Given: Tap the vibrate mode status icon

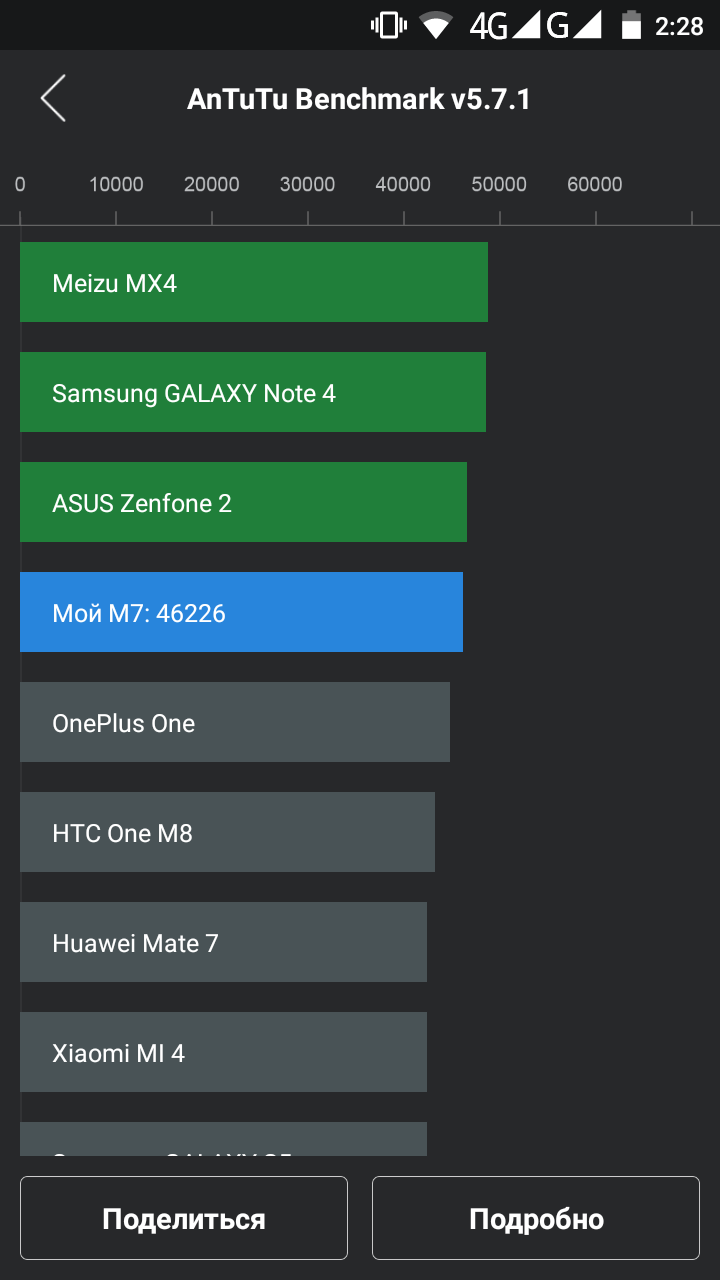Looking at the screenshot, I should [389, 25].
